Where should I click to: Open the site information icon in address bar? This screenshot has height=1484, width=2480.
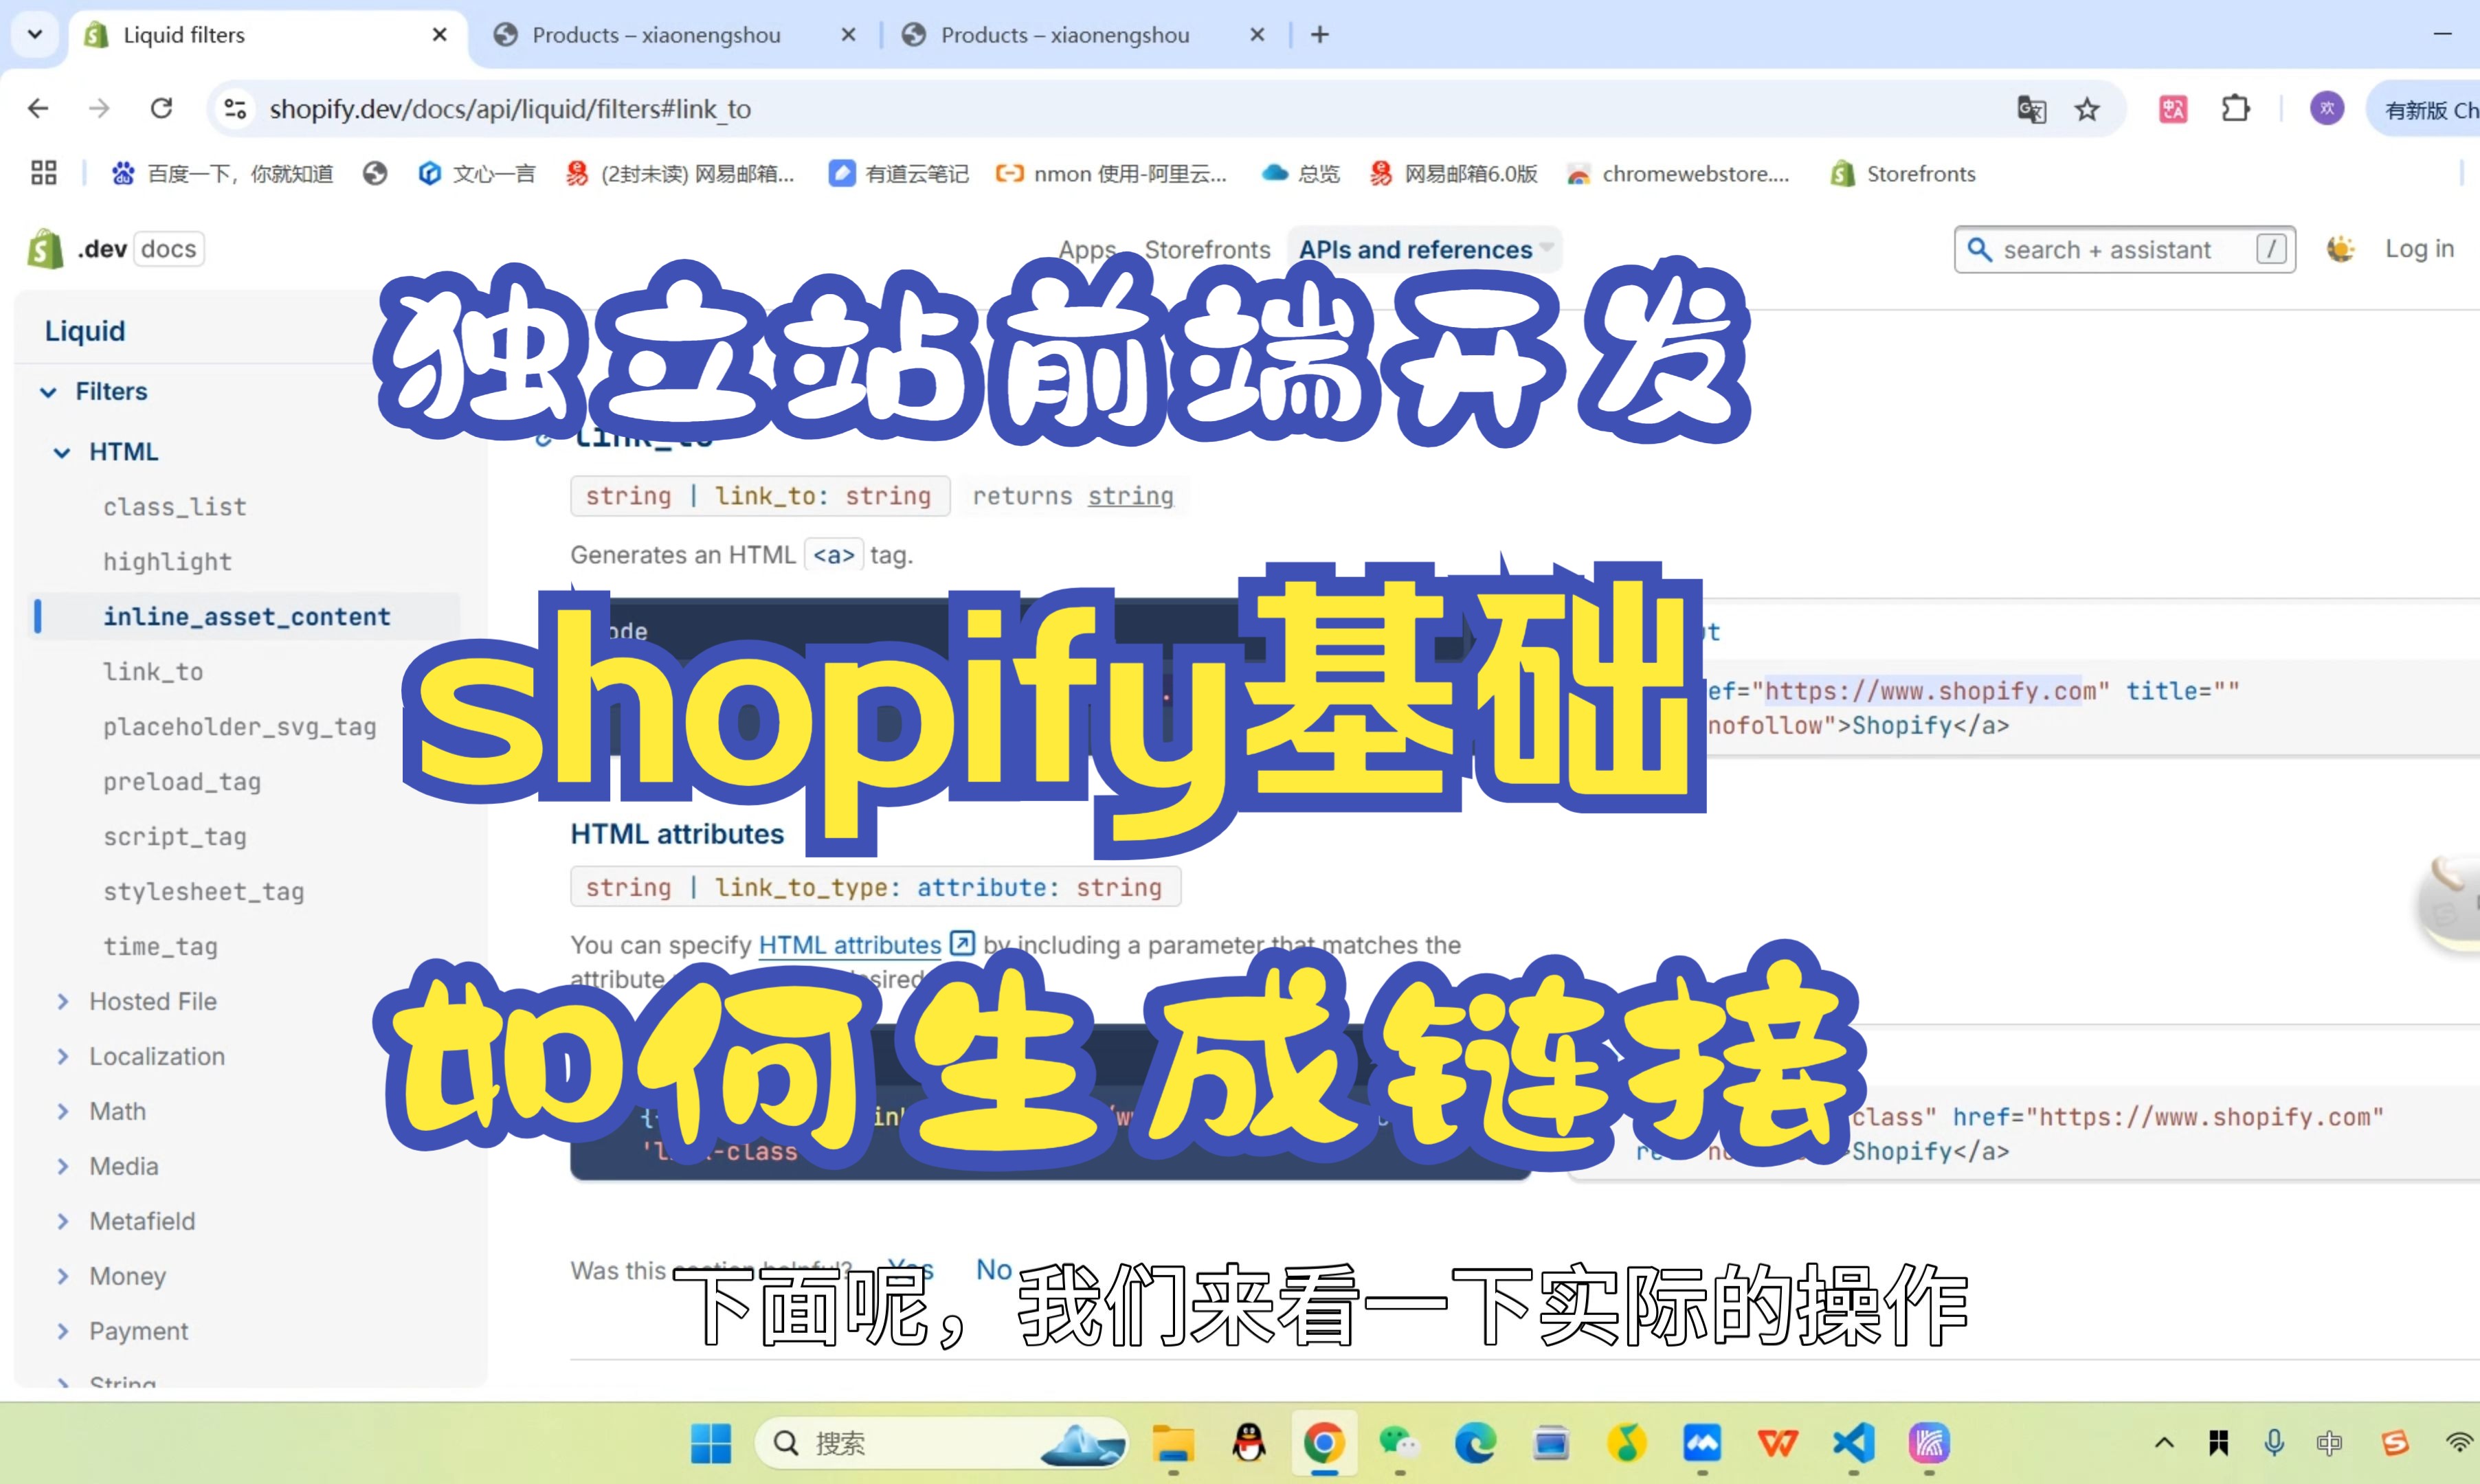(x=236, y=108)
